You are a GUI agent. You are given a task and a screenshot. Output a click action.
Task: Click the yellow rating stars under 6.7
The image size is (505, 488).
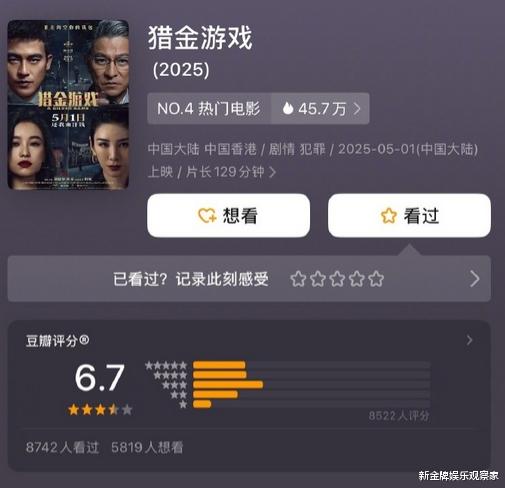tap(100, 409)
